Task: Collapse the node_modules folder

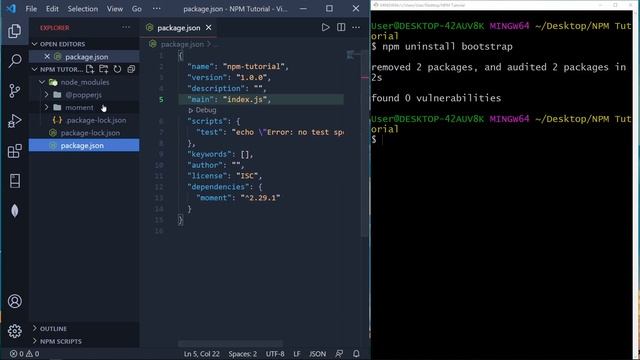Action: pyautogui.click(x=42, y=82)
